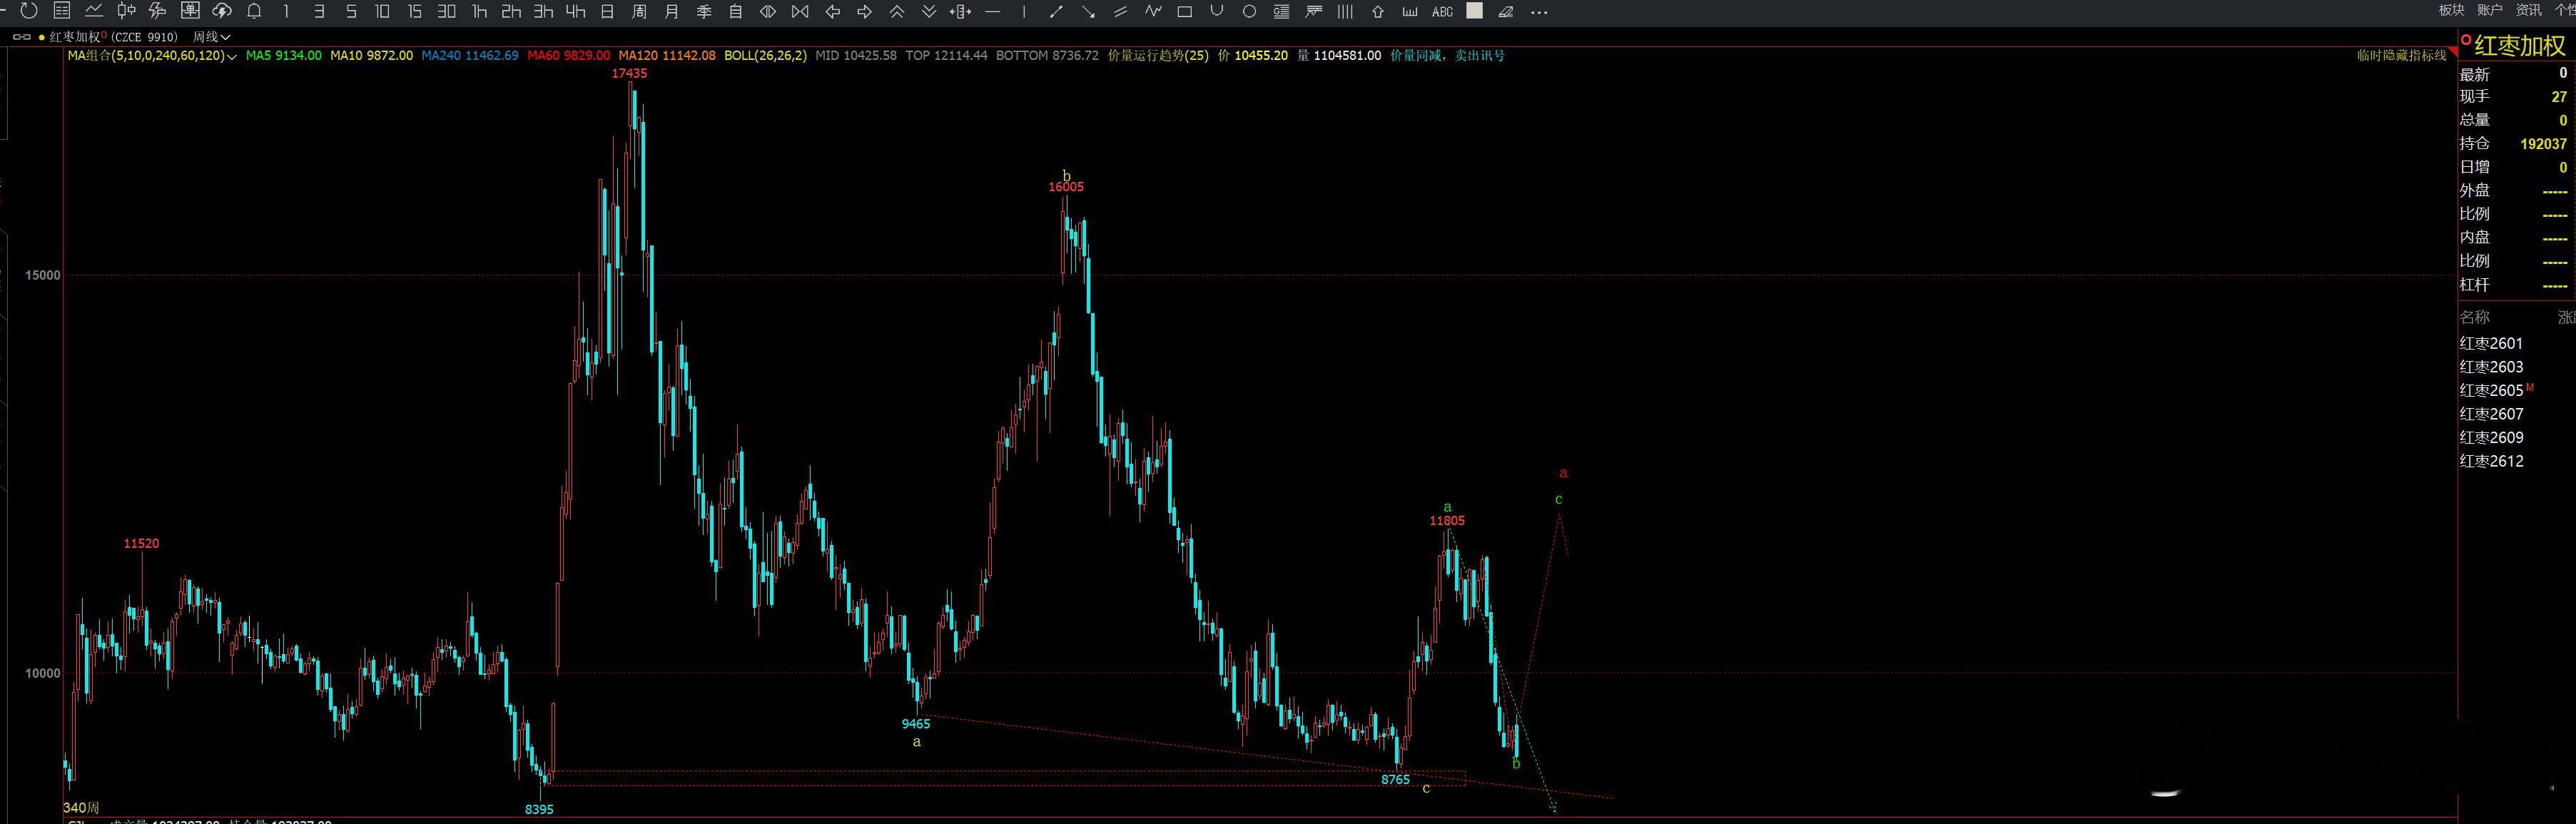Click the up arrow marker tool

pos(1377,11)
